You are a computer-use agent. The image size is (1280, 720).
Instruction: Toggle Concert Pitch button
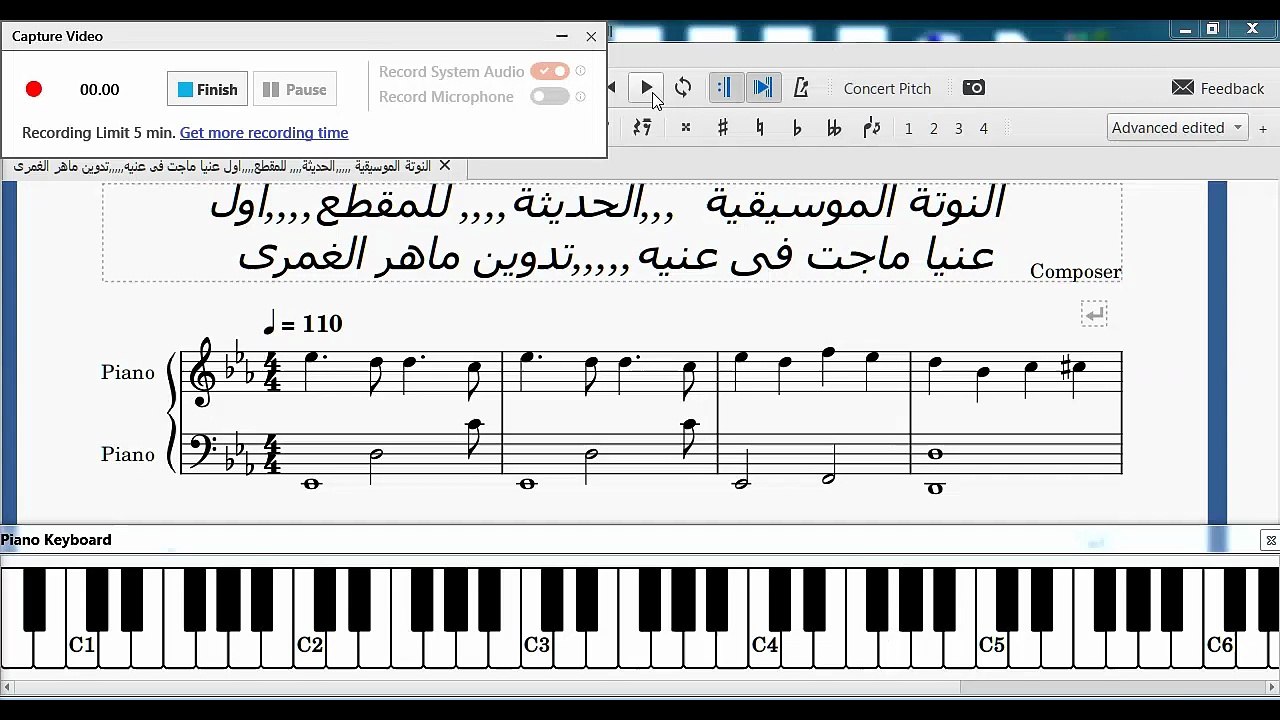pos(887,88)
